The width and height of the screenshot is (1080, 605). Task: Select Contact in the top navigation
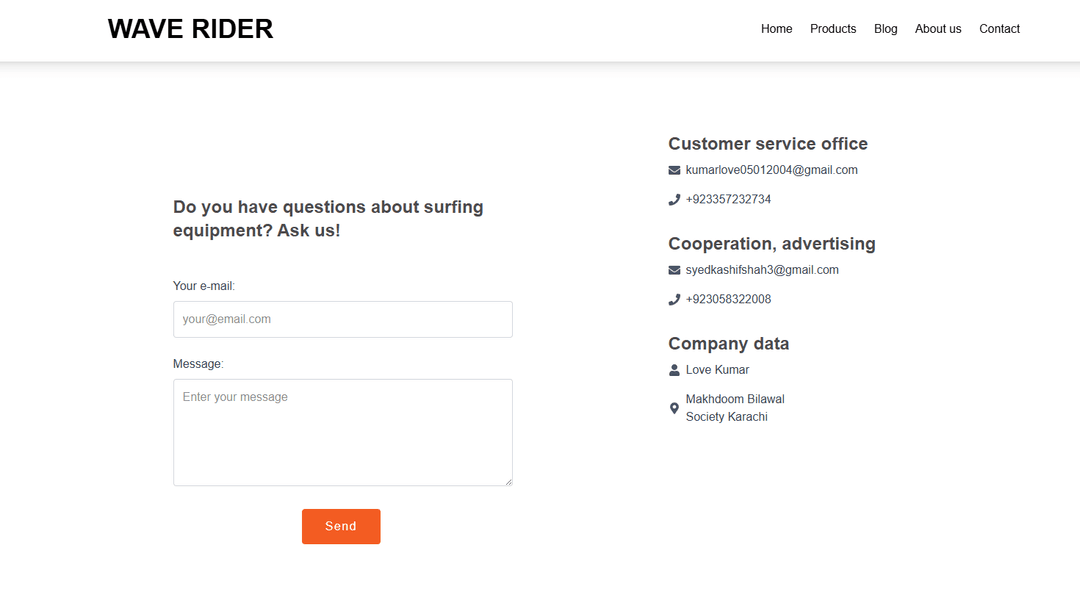[x=999, y=29]
